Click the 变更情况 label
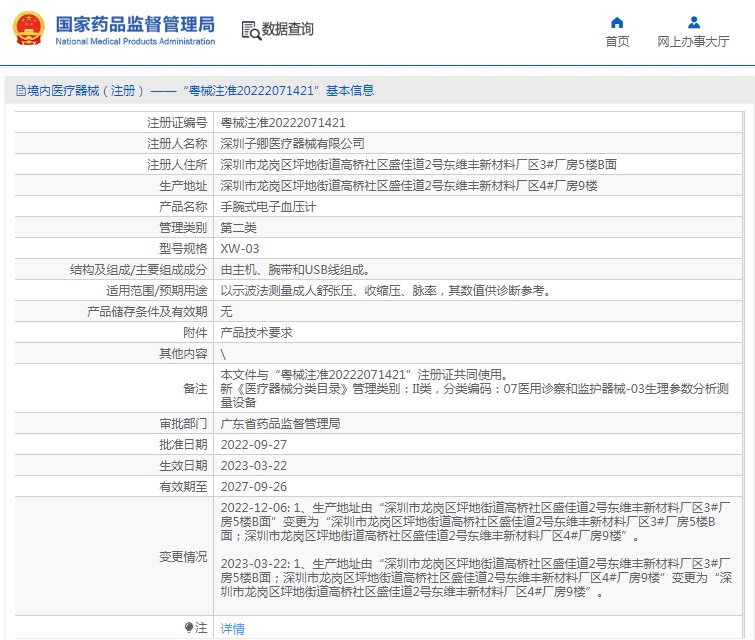Screen dimensions: 755x640 183,557
